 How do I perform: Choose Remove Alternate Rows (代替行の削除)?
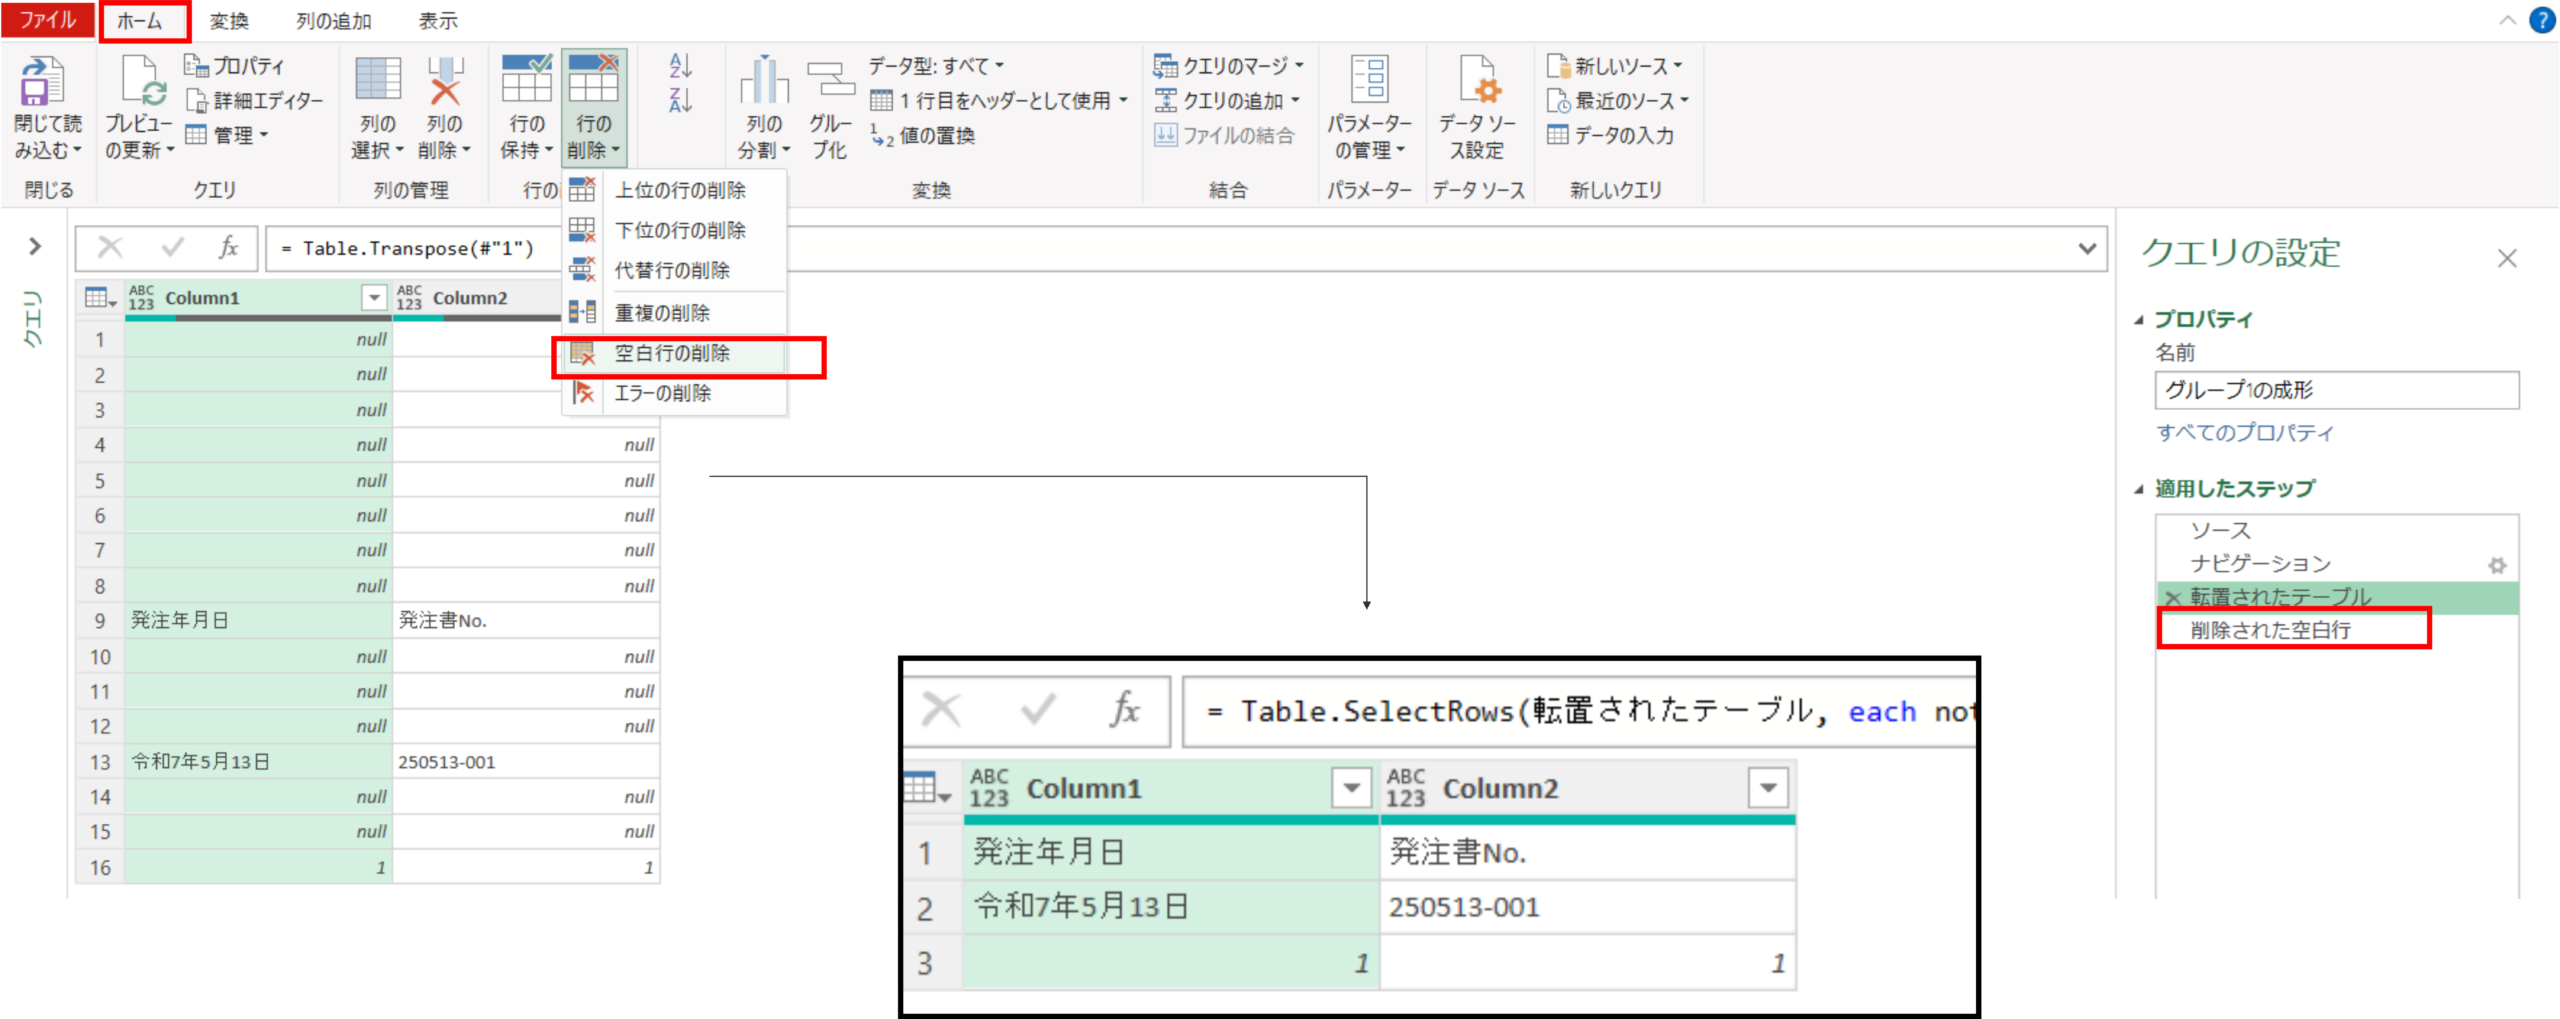[x=675, y=270]
